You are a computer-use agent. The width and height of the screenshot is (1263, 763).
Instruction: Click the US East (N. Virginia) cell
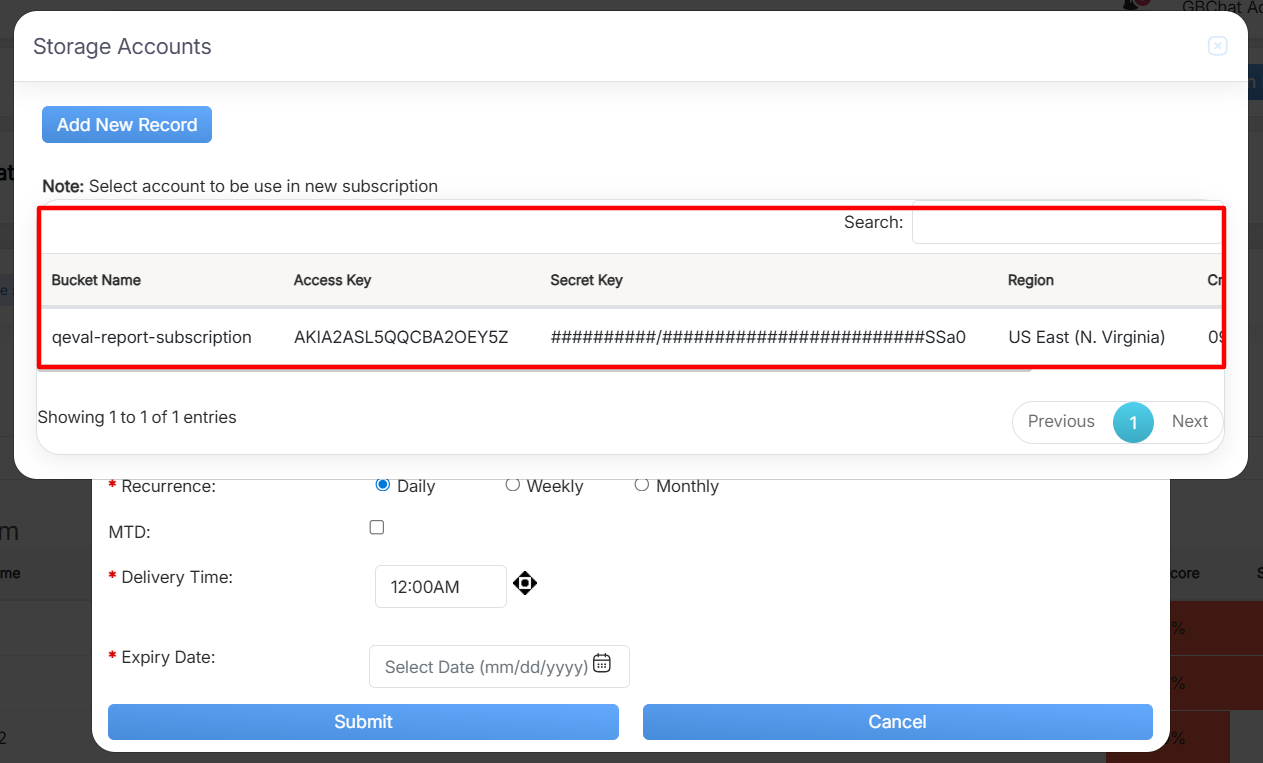(x=1087, y=337)
